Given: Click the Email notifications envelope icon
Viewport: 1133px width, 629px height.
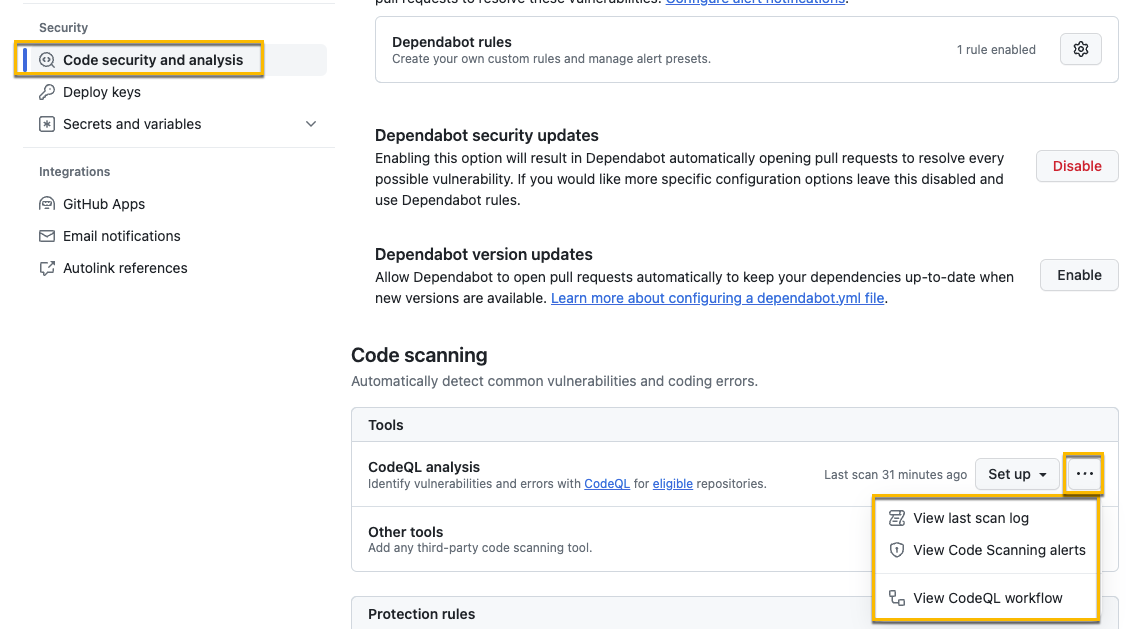Looking at the screenshot, I should pyautogui.click(x=47, y=236).
